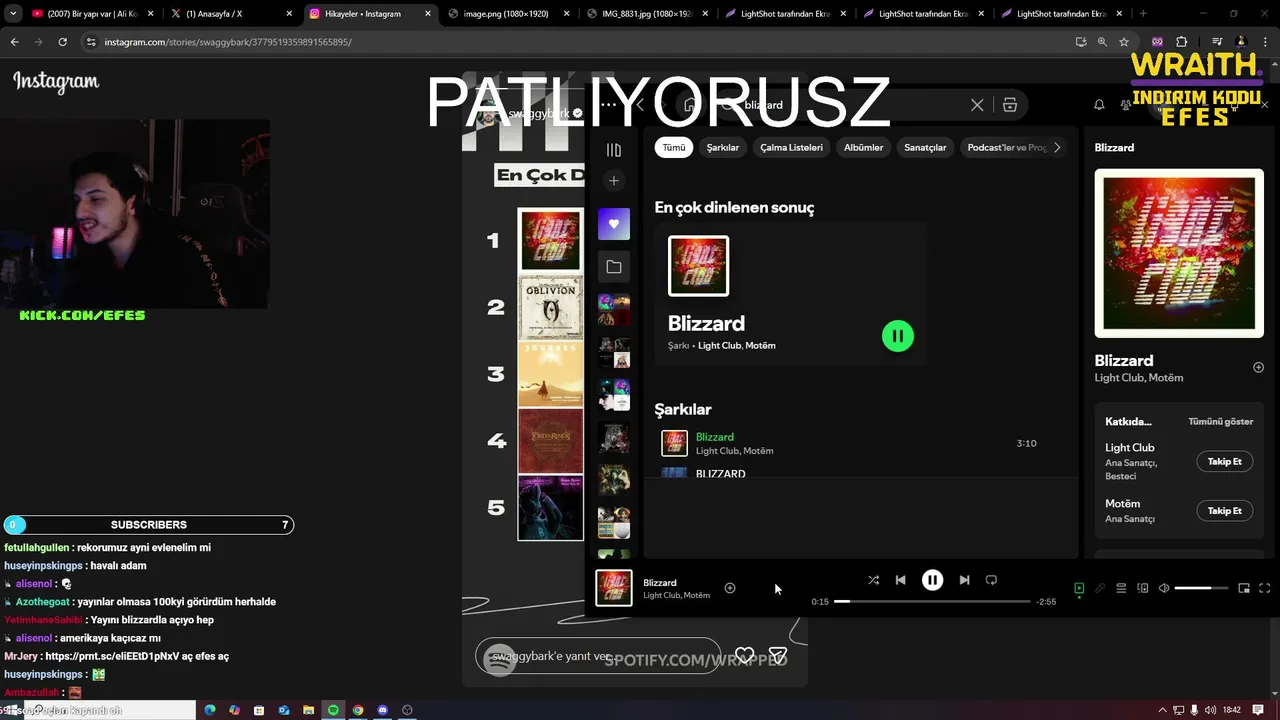Skip to previous track in Spotify
1280x720 pixels.
[900, 580]
